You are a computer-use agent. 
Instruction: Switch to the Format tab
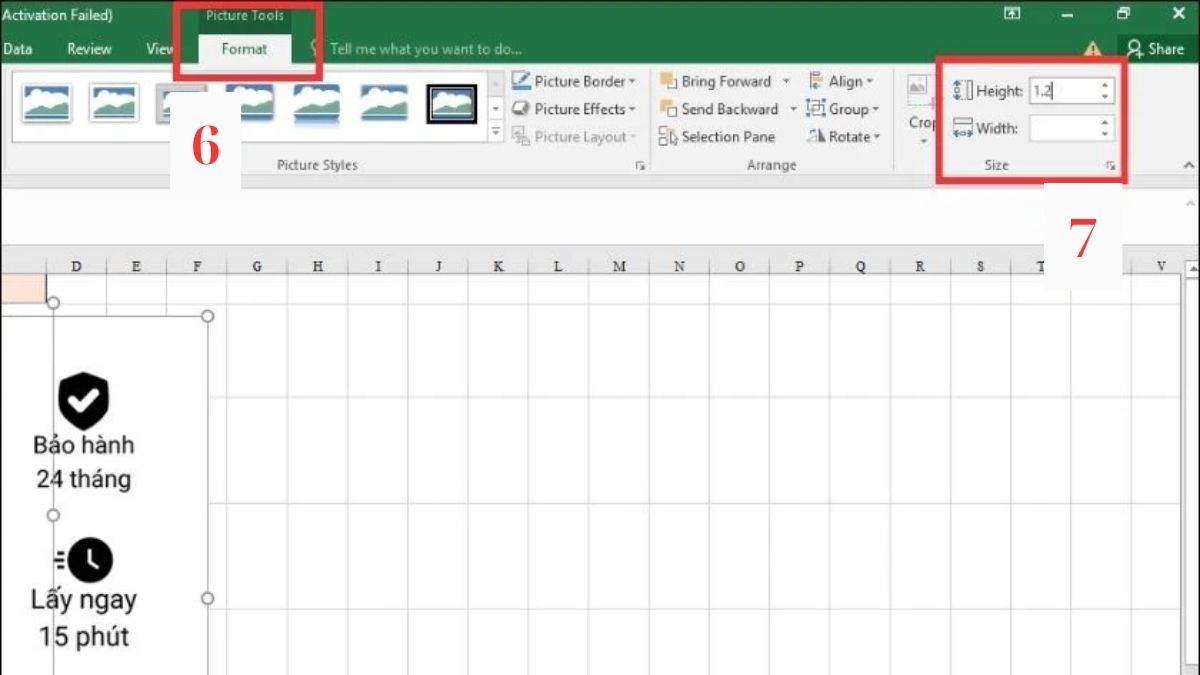pos(245,48)
